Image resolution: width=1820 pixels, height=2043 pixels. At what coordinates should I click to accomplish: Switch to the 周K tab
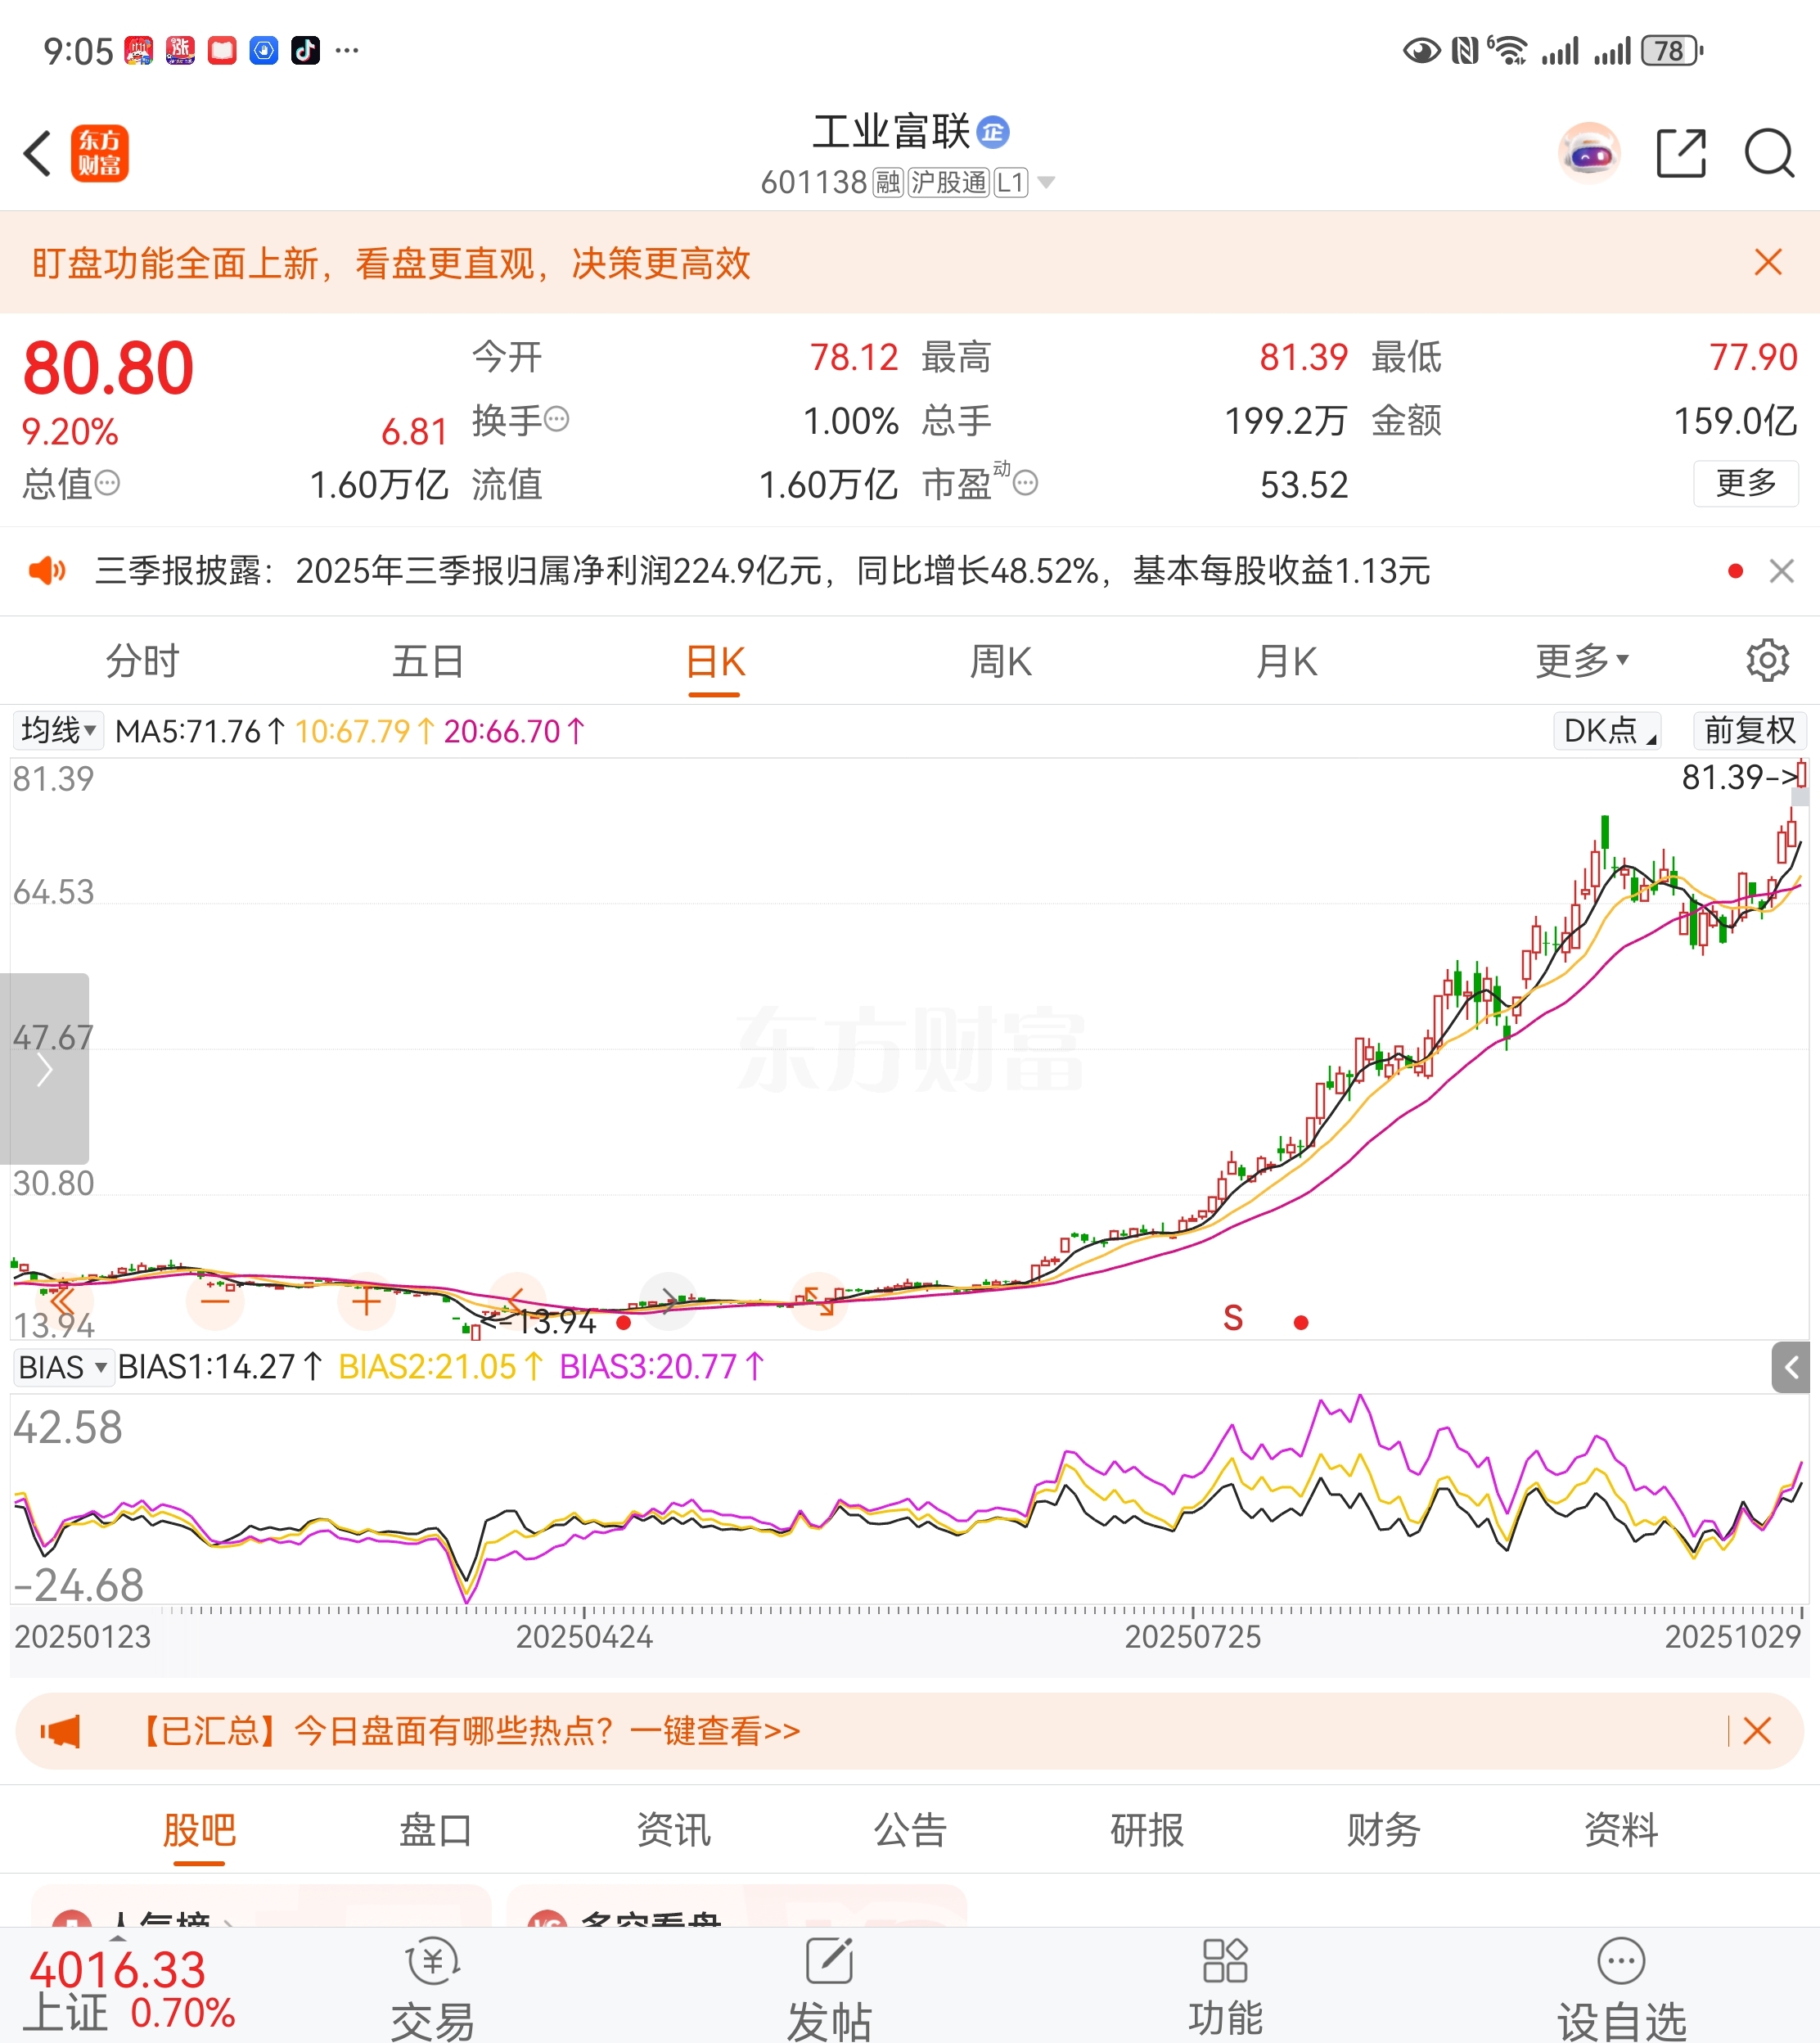tap(1000, 661)
